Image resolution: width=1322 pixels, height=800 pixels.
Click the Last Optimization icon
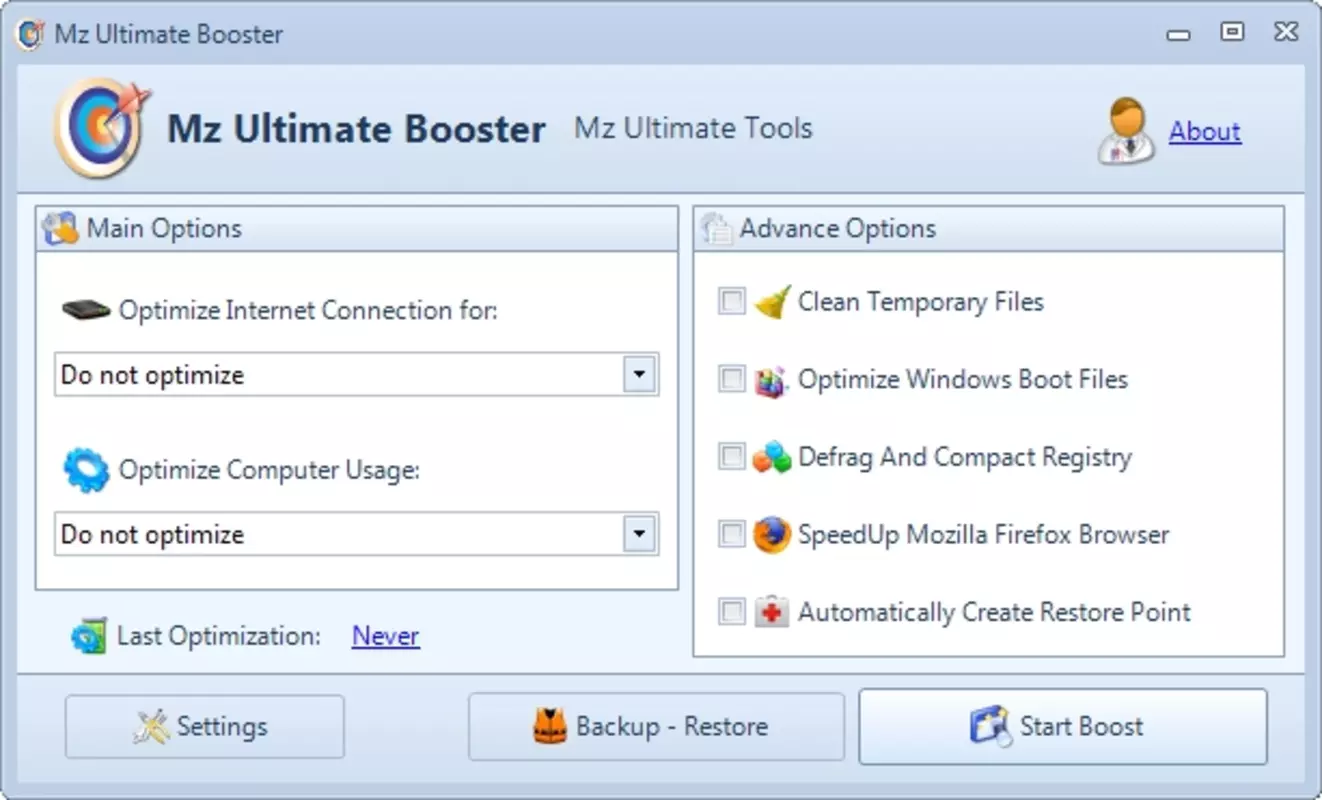(x=89, y=637)
